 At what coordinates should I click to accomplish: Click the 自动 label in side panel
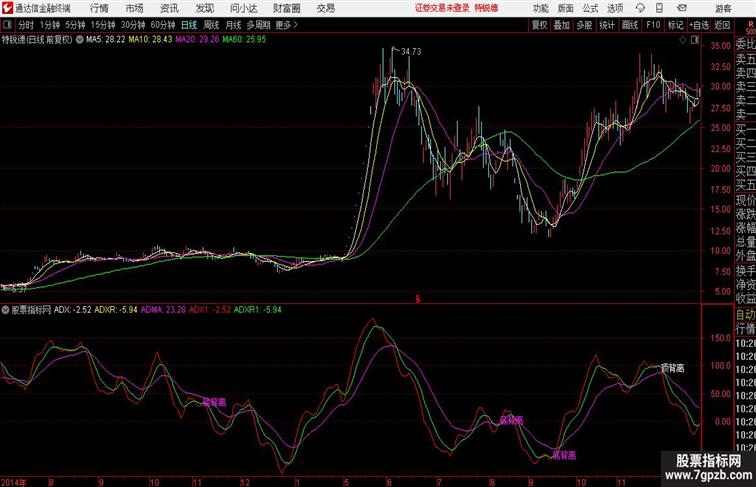[x=745, y=314]
